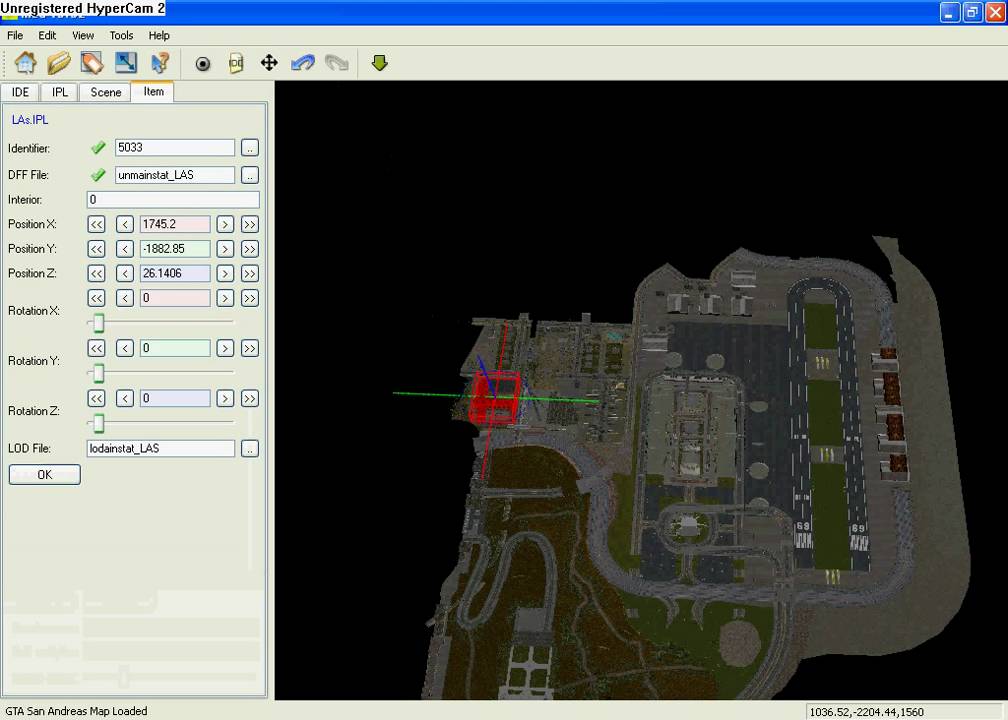Increase Position X with single right arrow
Viewport: 1008px width, 720px height.
tap(224, 224)
